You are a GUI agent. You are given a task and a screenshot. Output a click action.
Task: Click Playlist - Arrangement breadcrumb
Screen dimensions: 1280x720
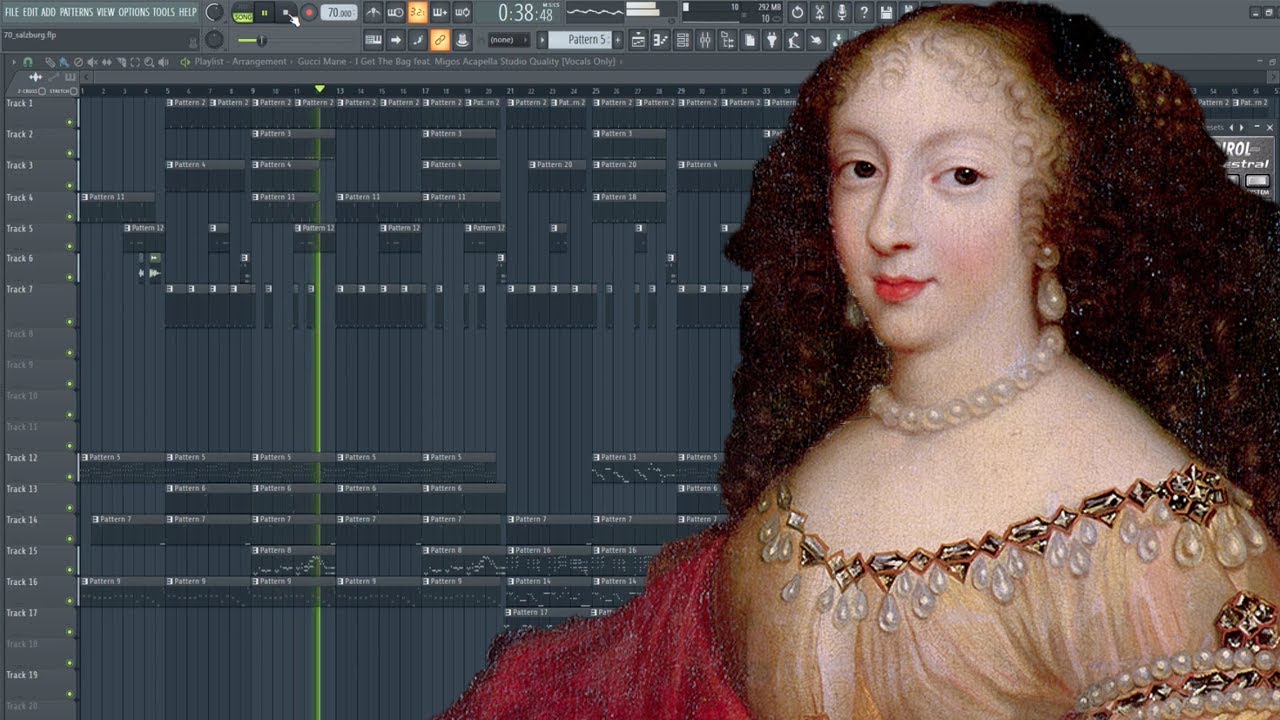240,62
